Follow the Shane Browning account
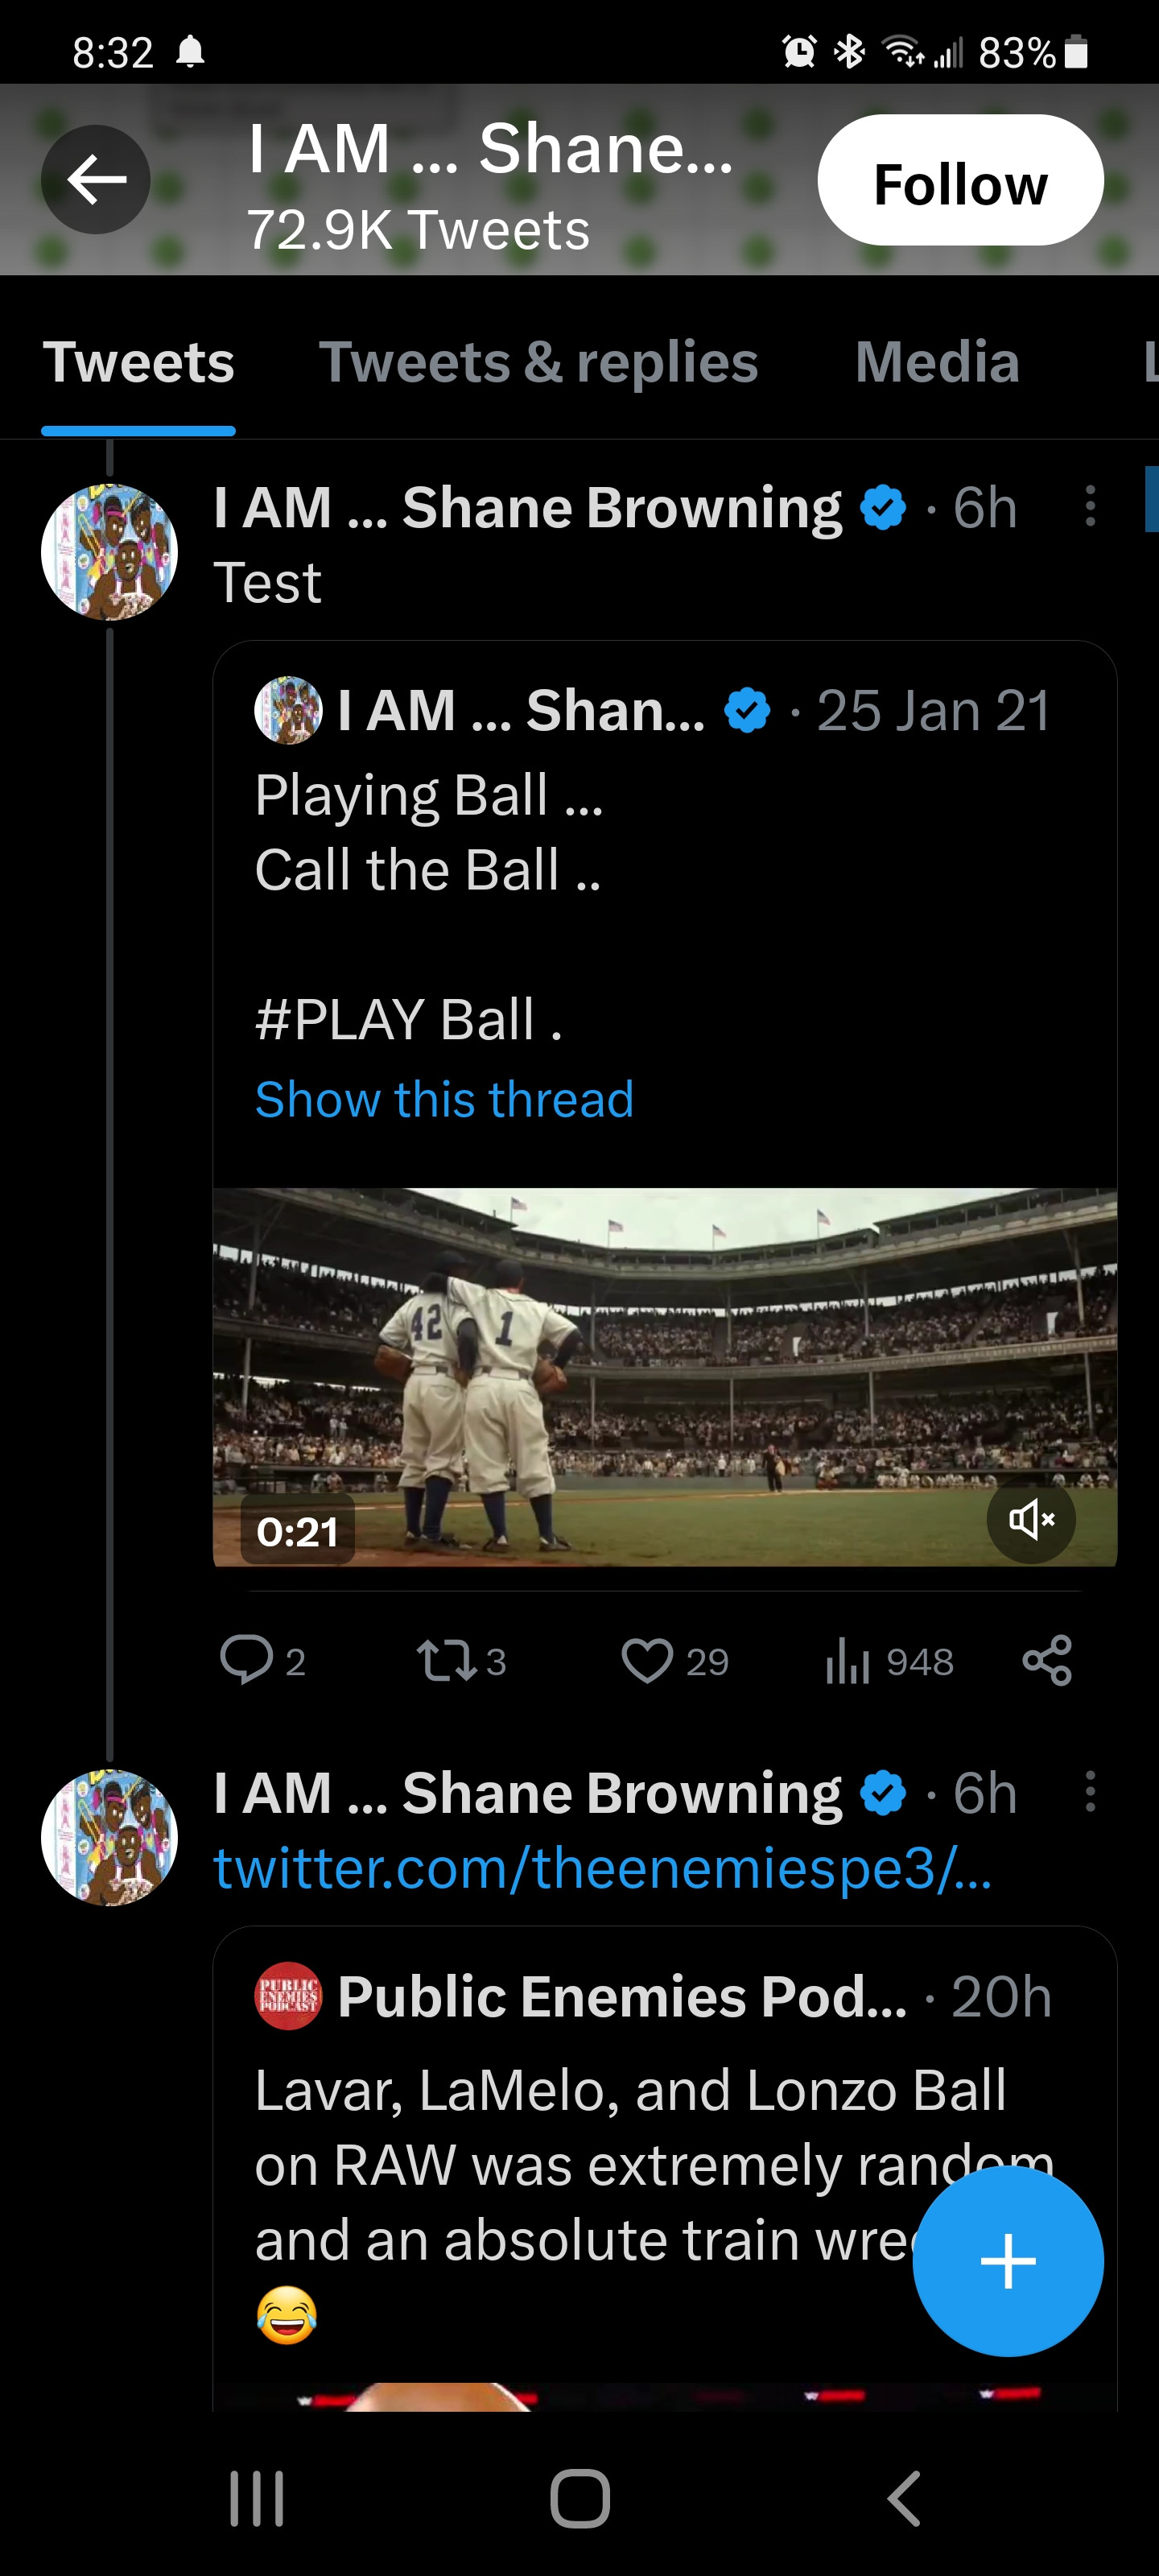This screenshot has width=1159, height=2576. (960, 181)
